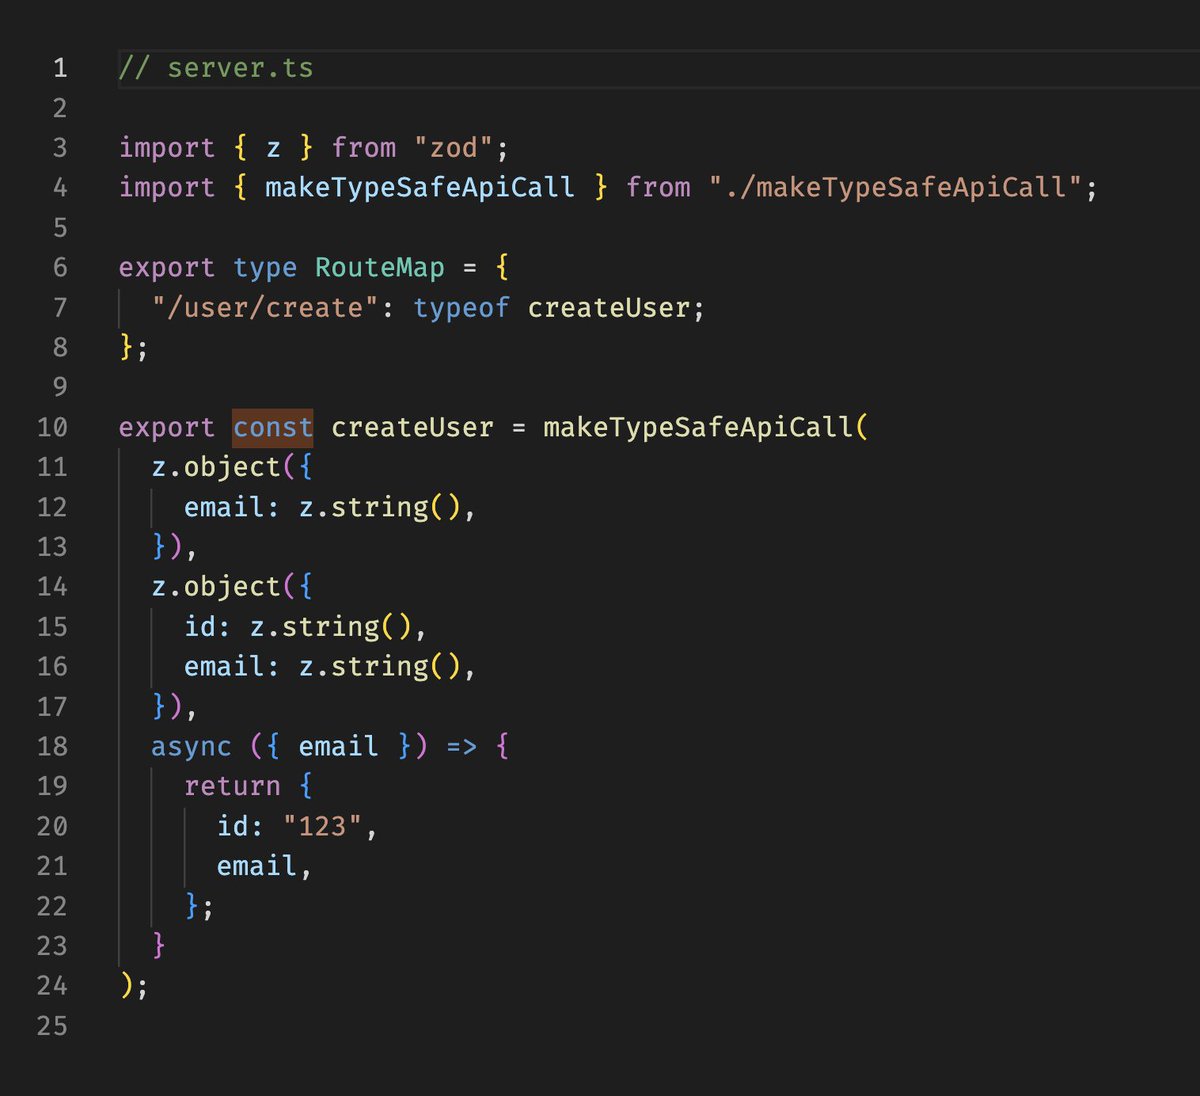Click the return keyword on line 19
Screen dimensions: 1200x1096
(232, 787)
